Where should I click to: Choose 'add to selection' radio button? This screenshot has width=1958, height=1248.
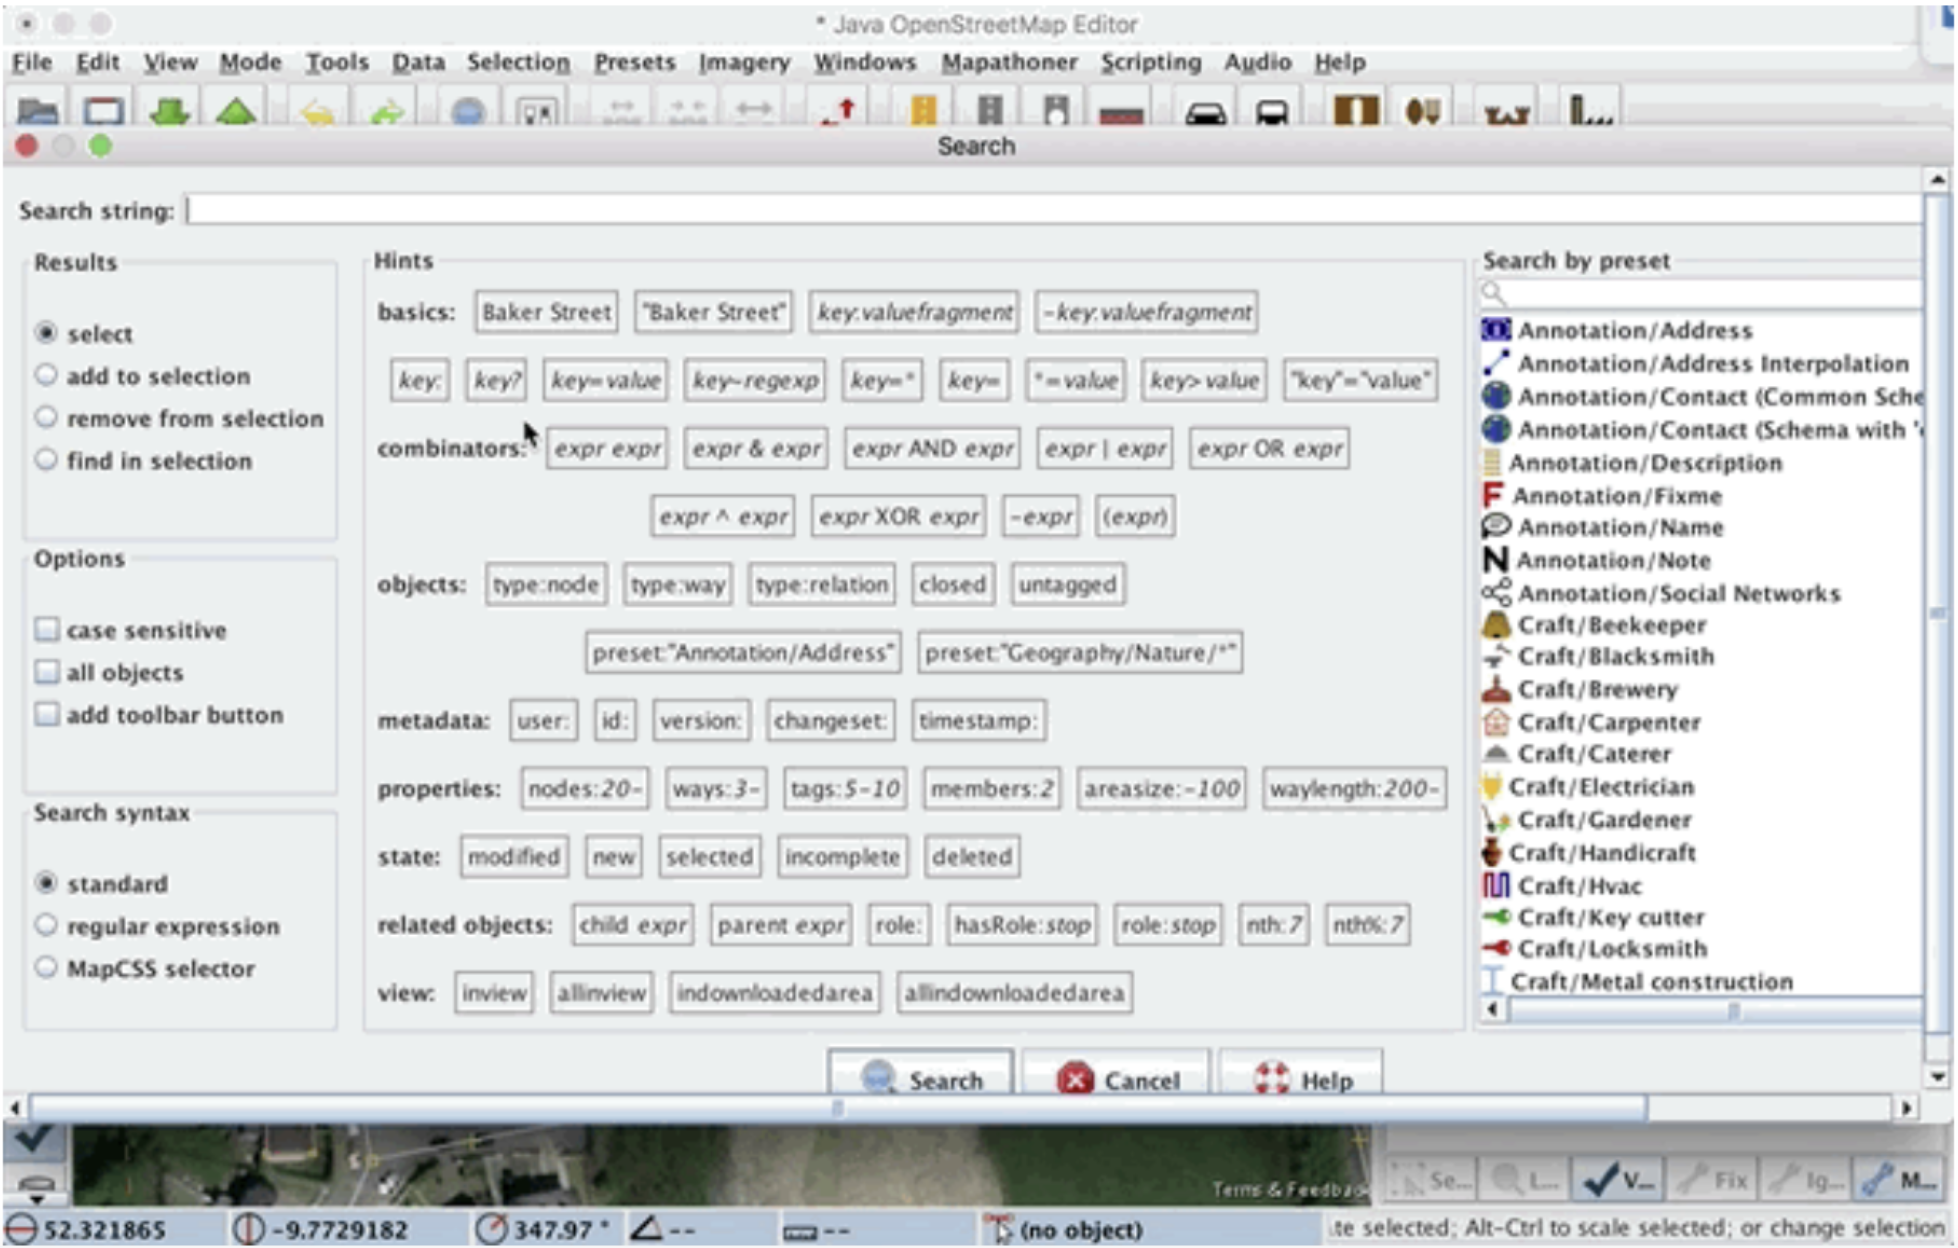(x=46, y=375)
